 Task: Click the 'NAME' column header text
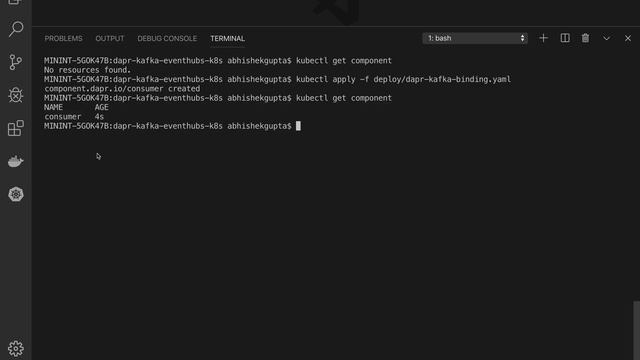point(53,107)
